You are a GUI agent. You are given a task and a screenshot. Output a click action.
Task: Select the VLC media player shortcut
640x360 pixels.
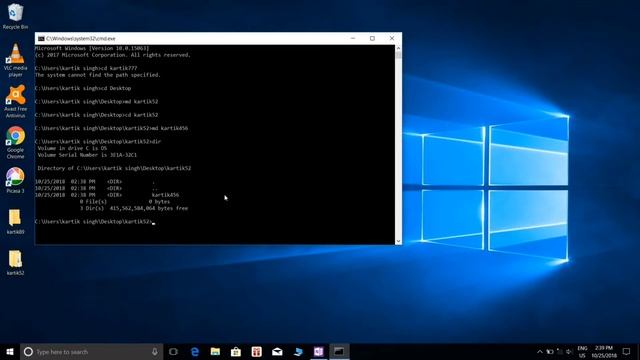click(16, 60)
